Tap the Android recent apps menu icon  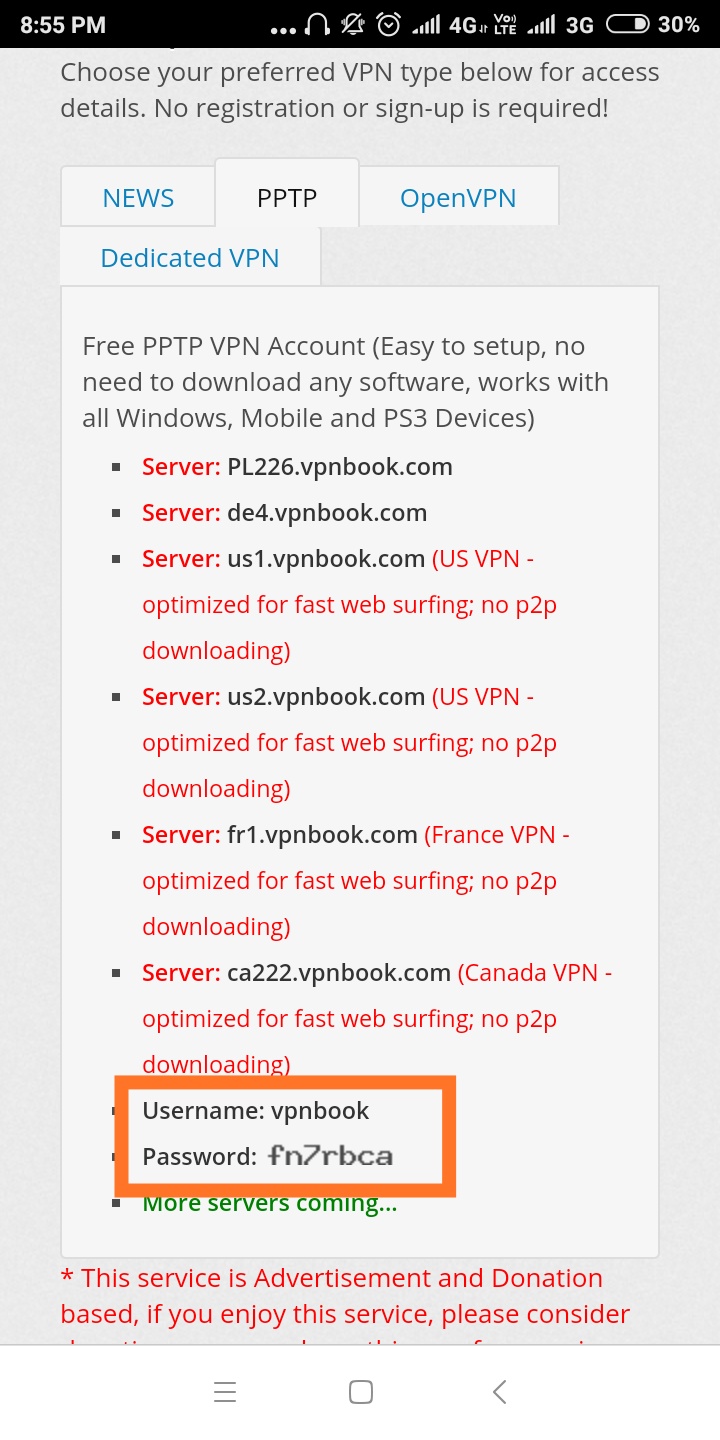pyautogui.click(x=225, y=1392)
